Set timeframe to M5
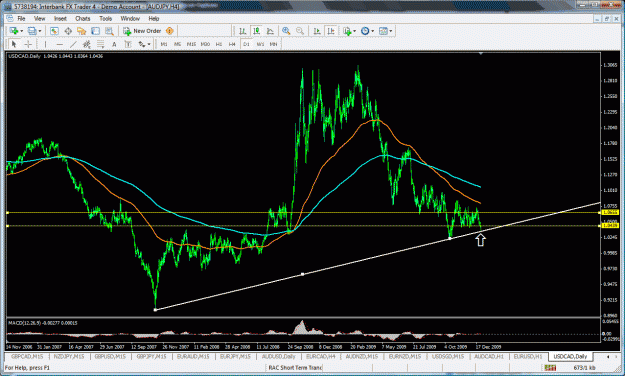The height and width of the screenshot is (376, 625). [177, 44]
